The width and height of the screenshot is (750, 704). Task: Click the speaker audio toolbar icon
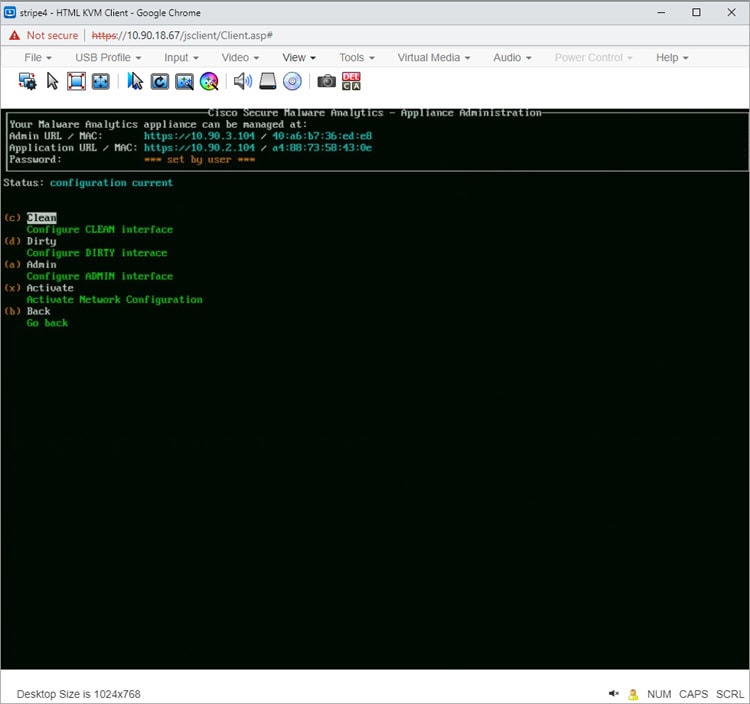click(243, 81)
